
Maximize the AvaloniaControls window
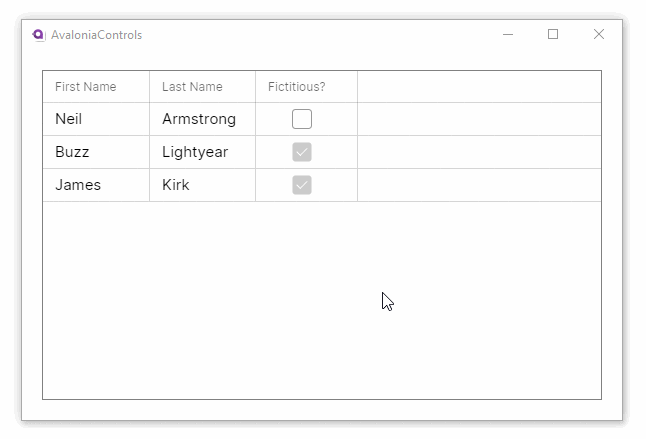click(x=553, y=34)
